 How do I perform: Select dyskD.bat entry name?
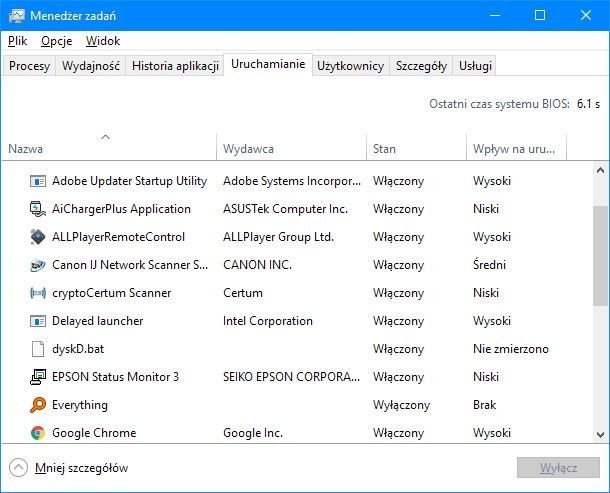78,349
